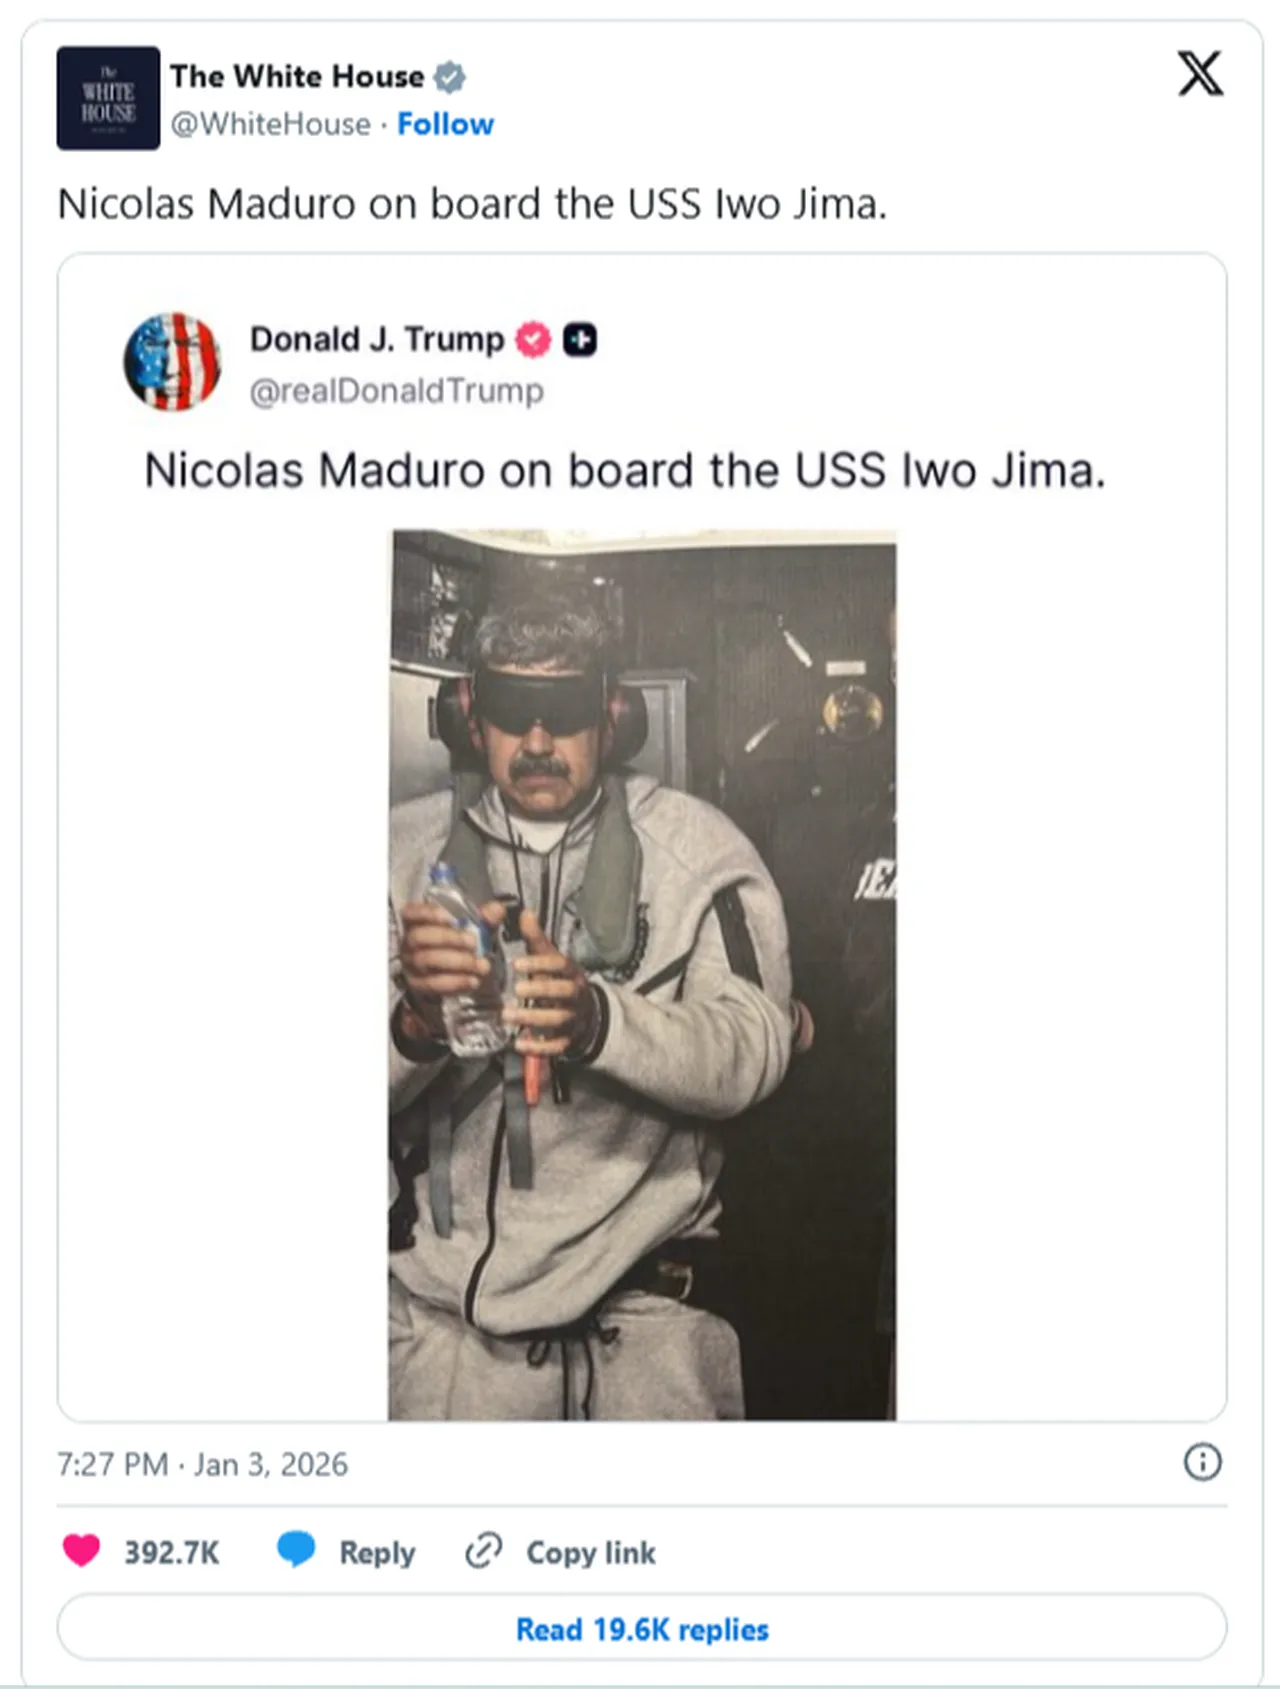The image size is (1280, 1689).
Task: Click the black plus badge after Trump's name
Action: point(580,340)
